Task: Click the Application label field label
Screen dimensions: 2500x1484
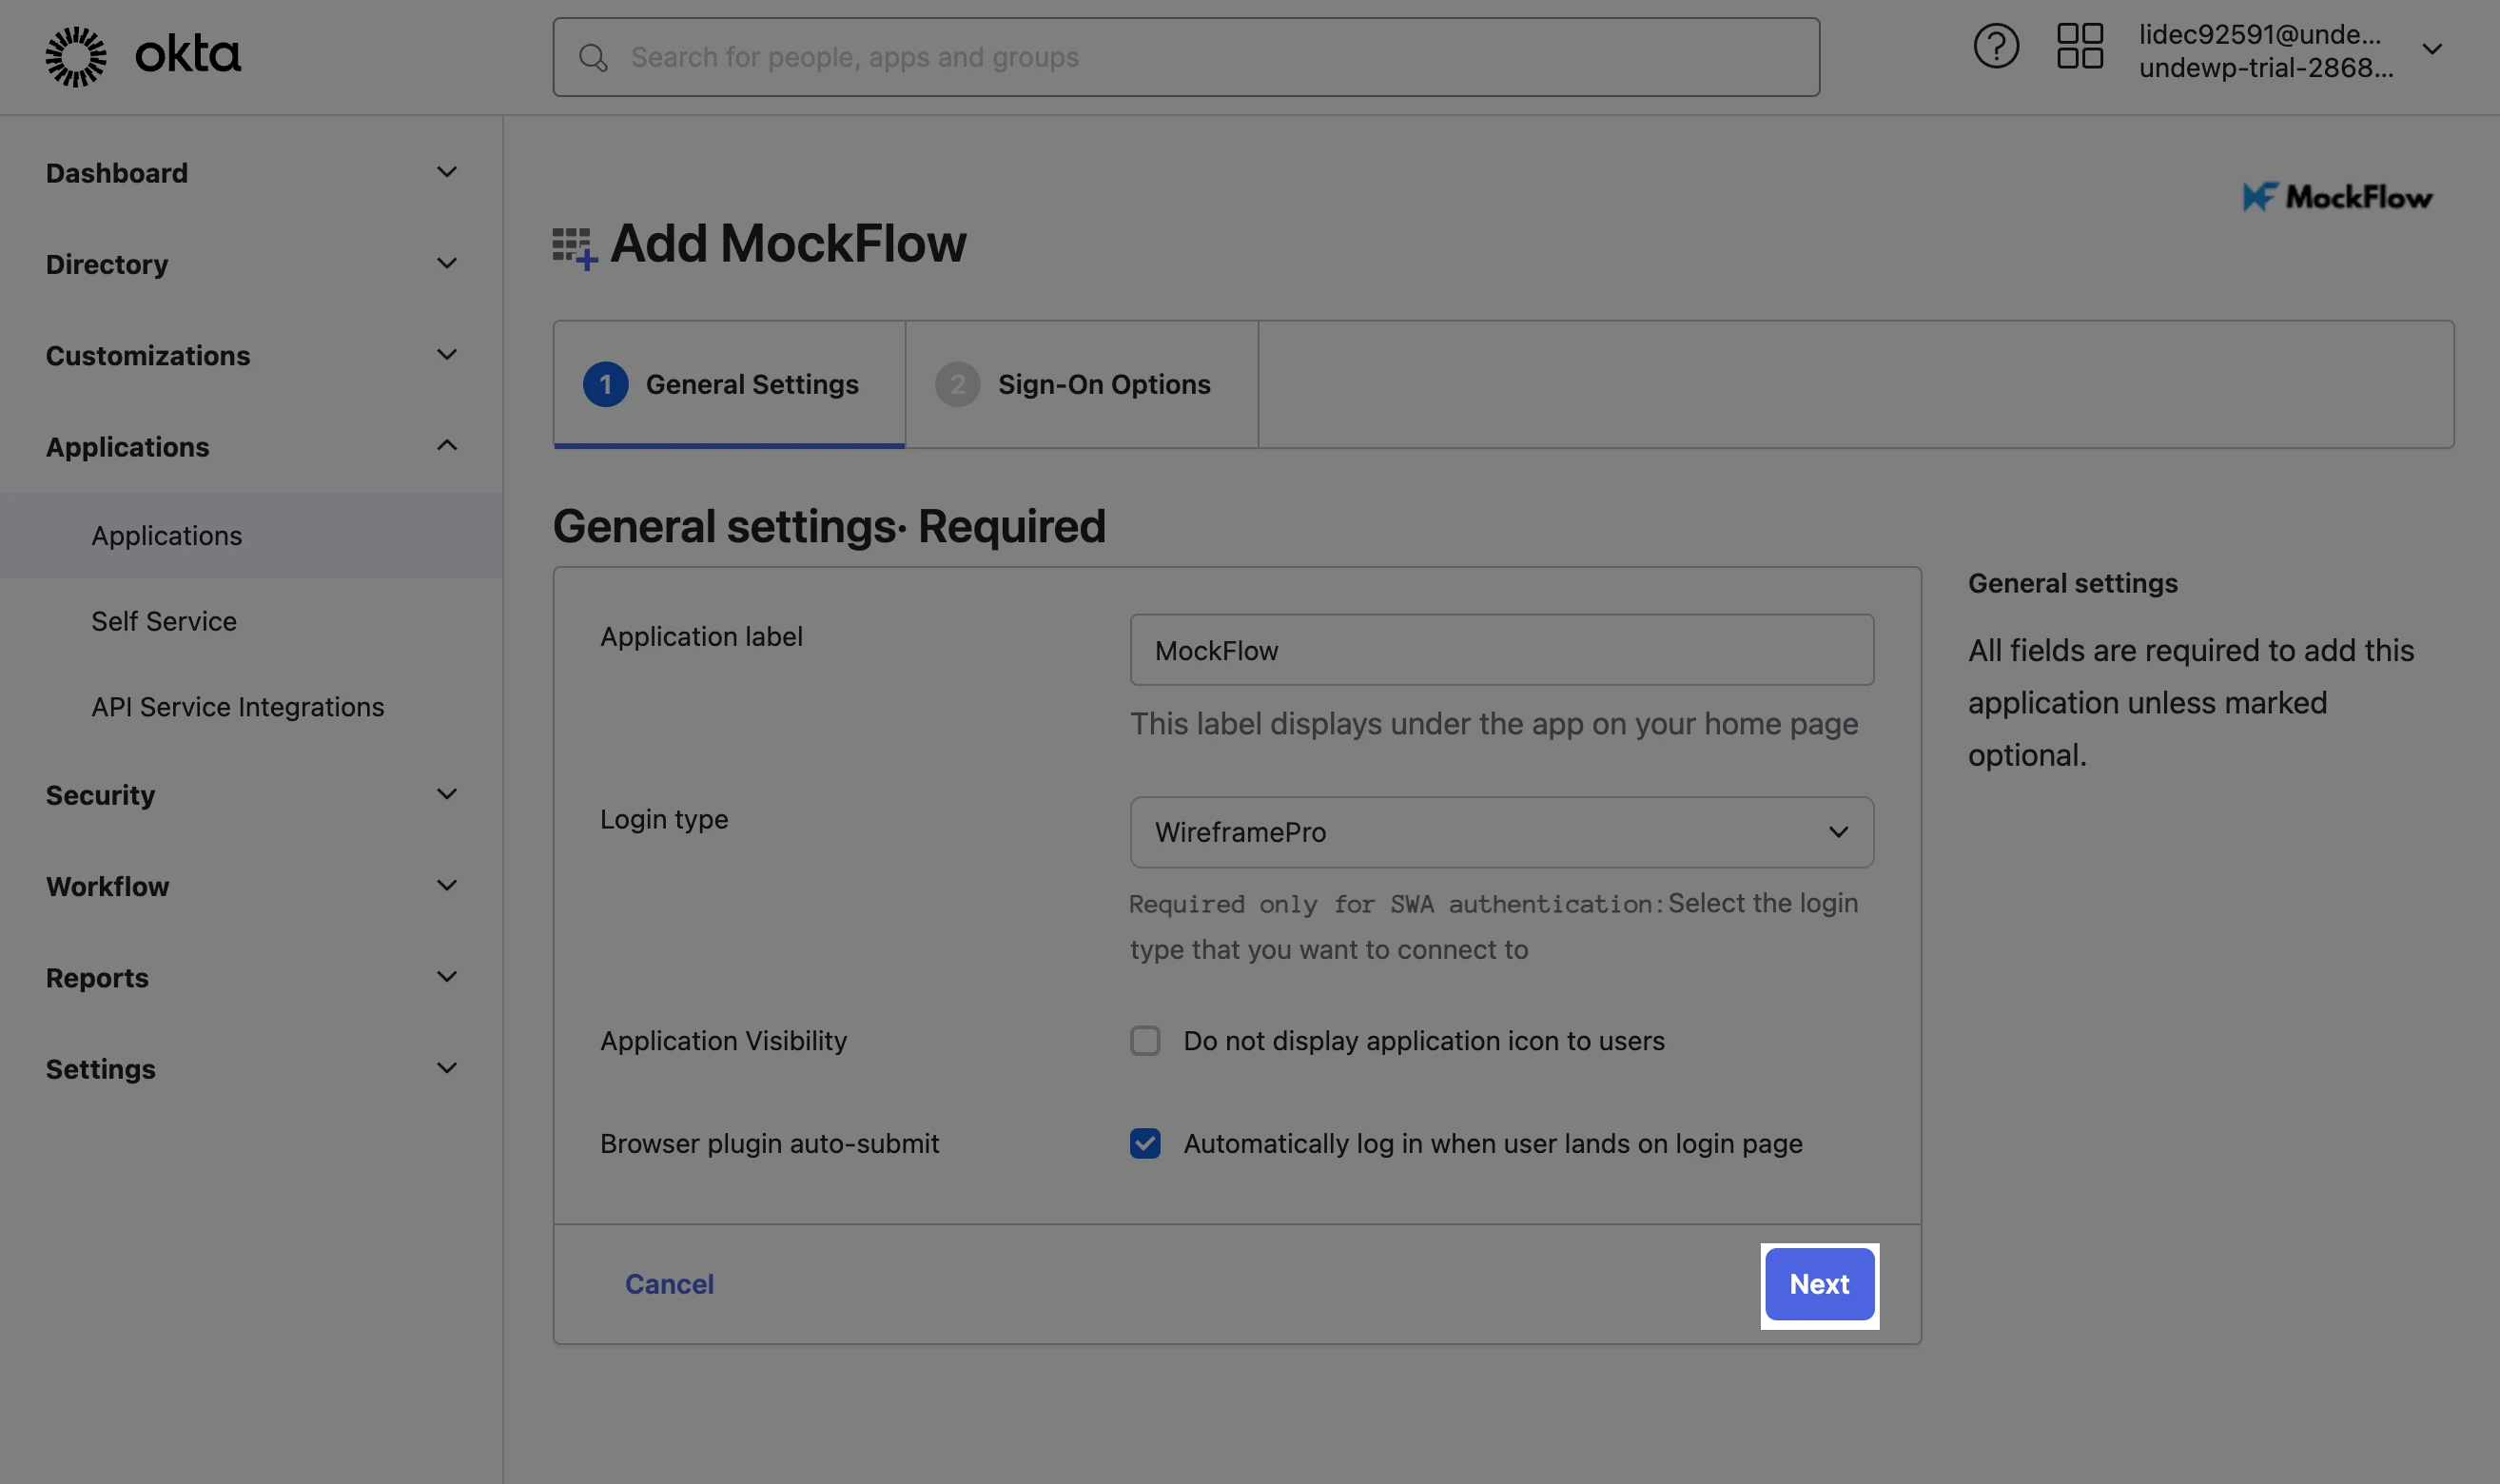Action: coord(701,637)
